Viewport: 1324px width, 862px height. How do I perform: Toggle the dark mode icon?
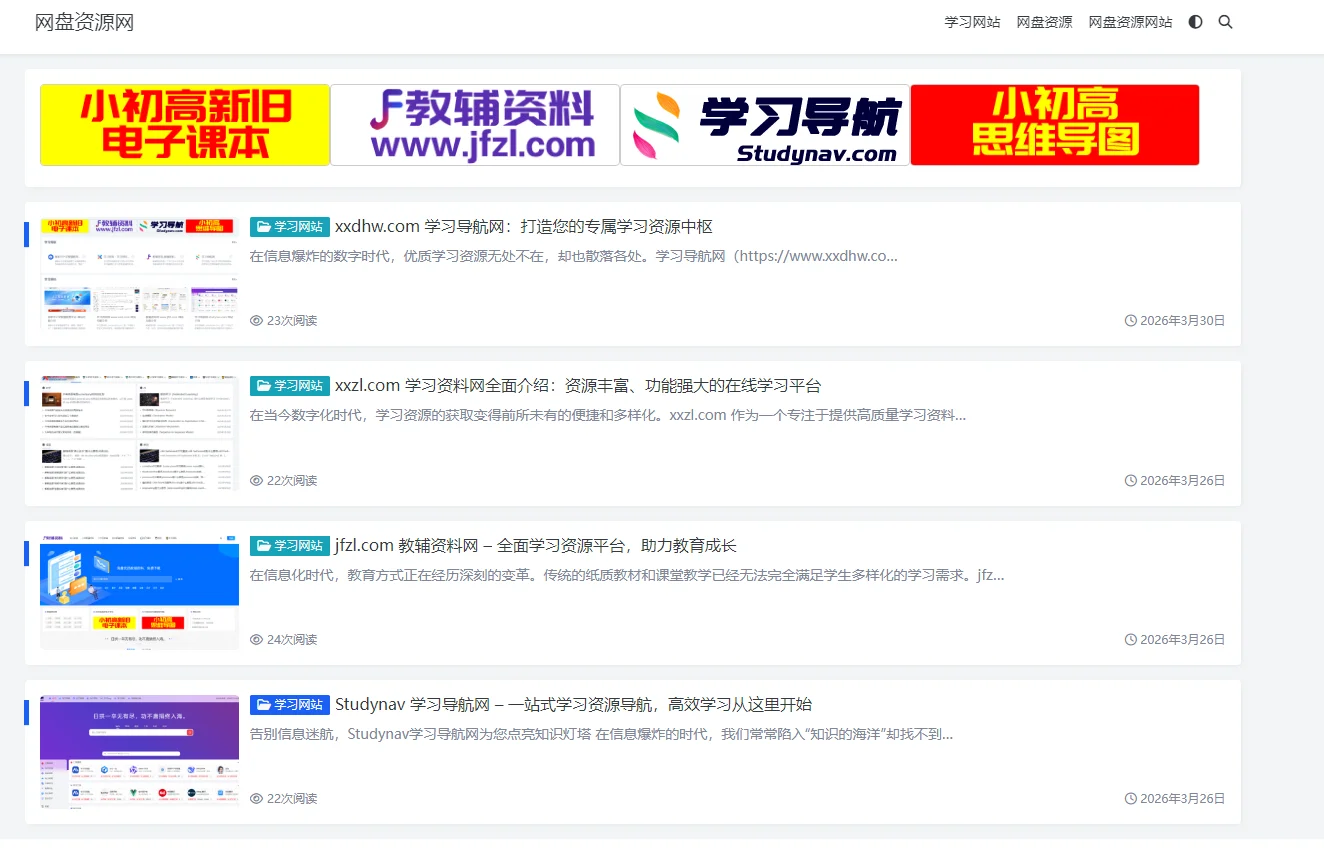[1195, 21]
